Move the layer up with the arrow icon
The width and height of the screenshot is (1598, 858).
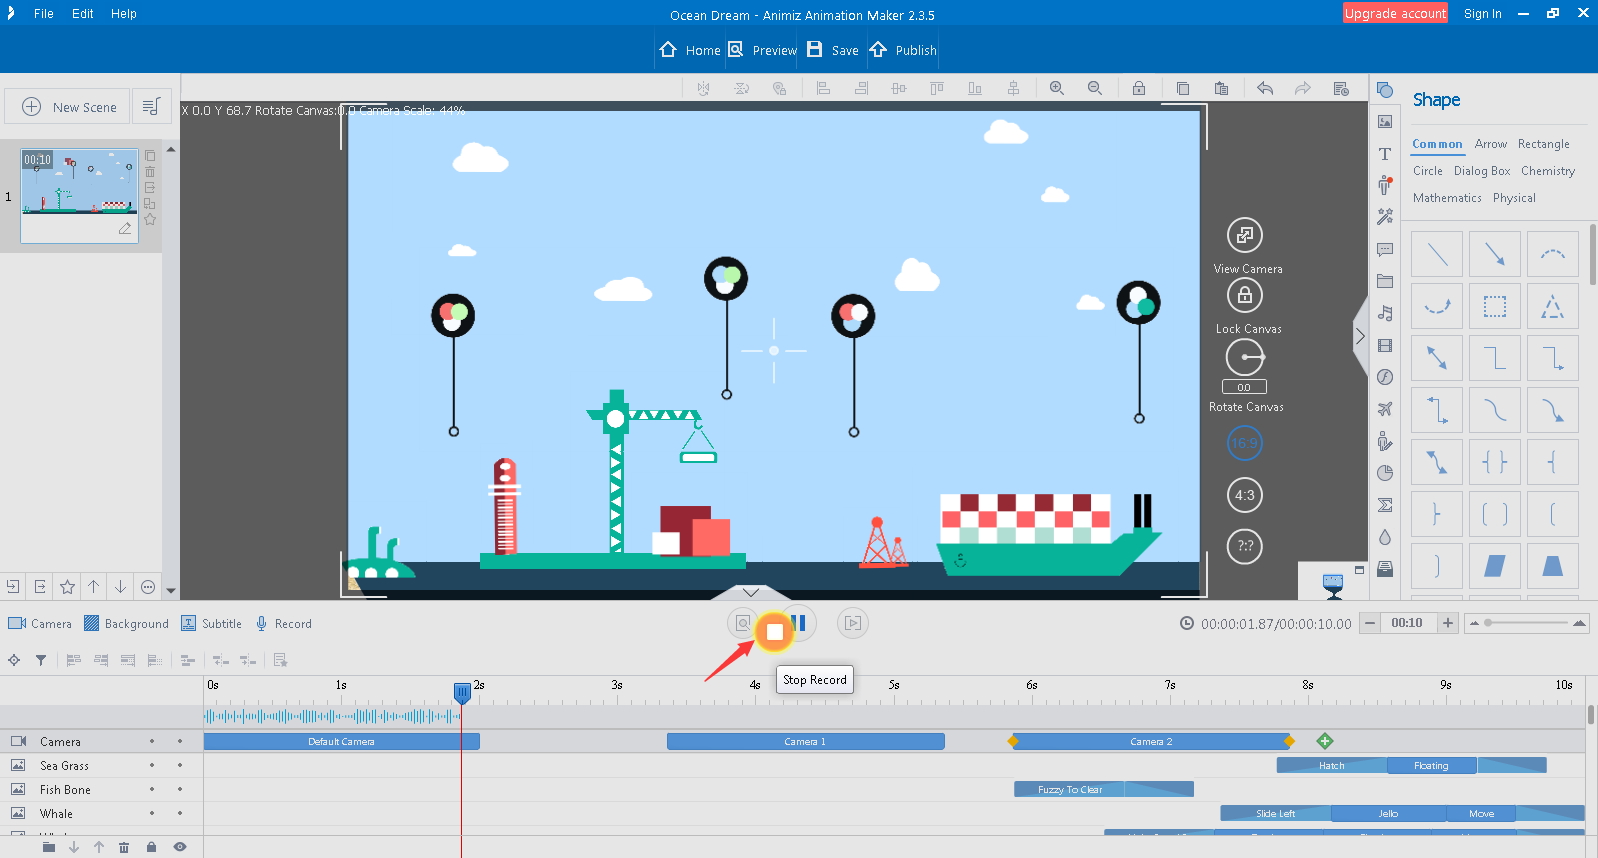click(99, 847)
